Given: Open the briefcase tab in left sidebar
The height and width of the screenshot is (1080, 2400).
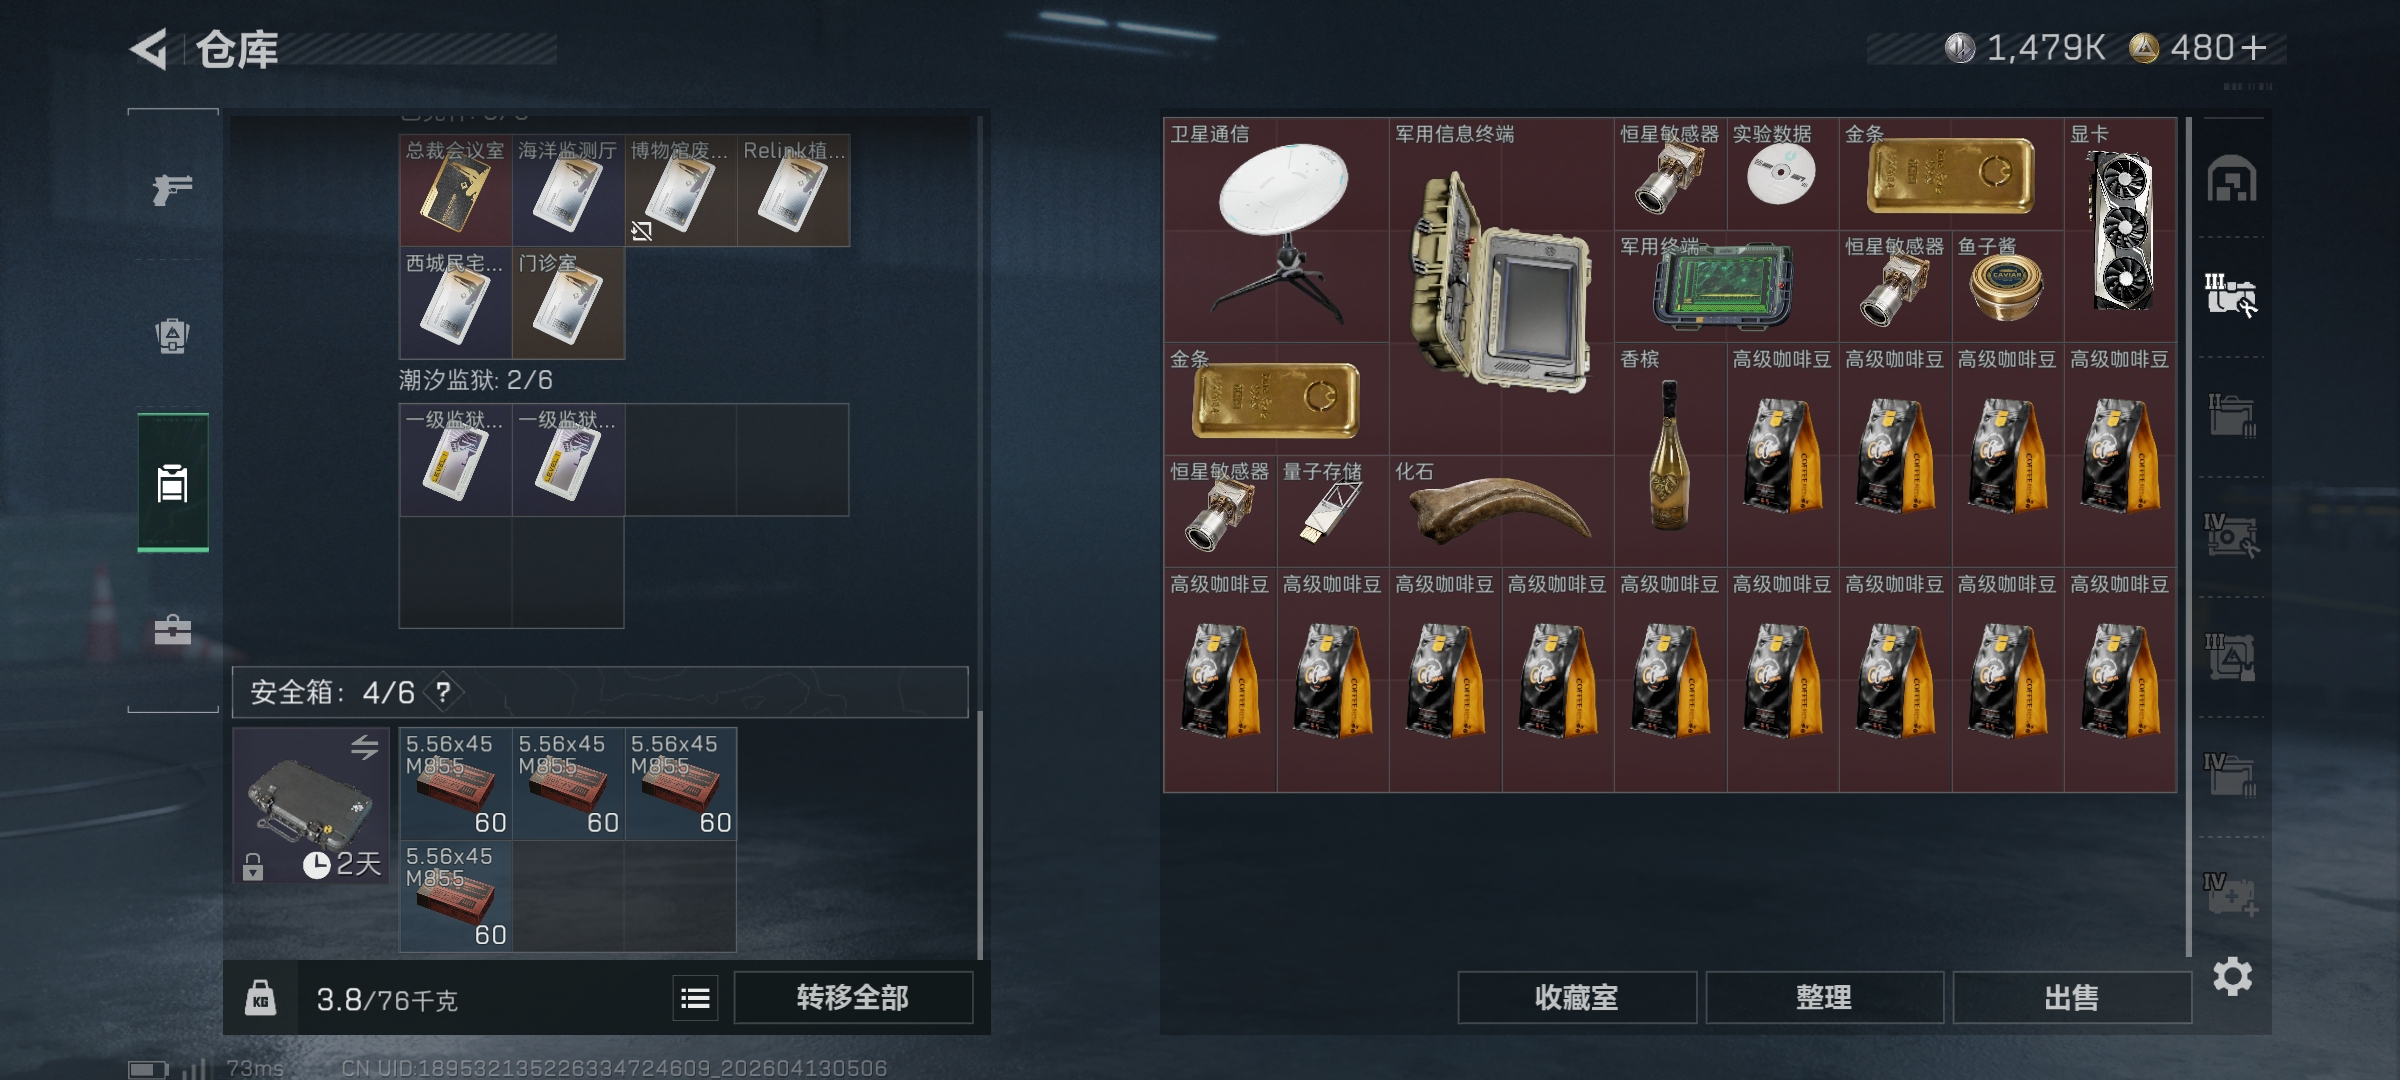Looking at the screenshot, I should coord(172,629).
